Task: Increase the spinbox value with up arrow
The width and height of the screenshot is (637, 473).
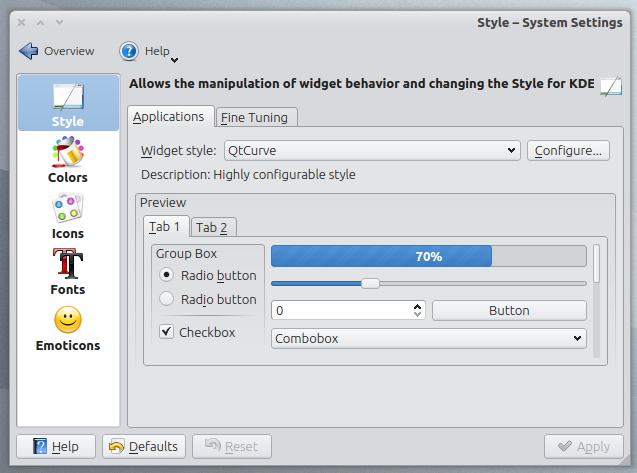Action: click(x=417, y=306)
